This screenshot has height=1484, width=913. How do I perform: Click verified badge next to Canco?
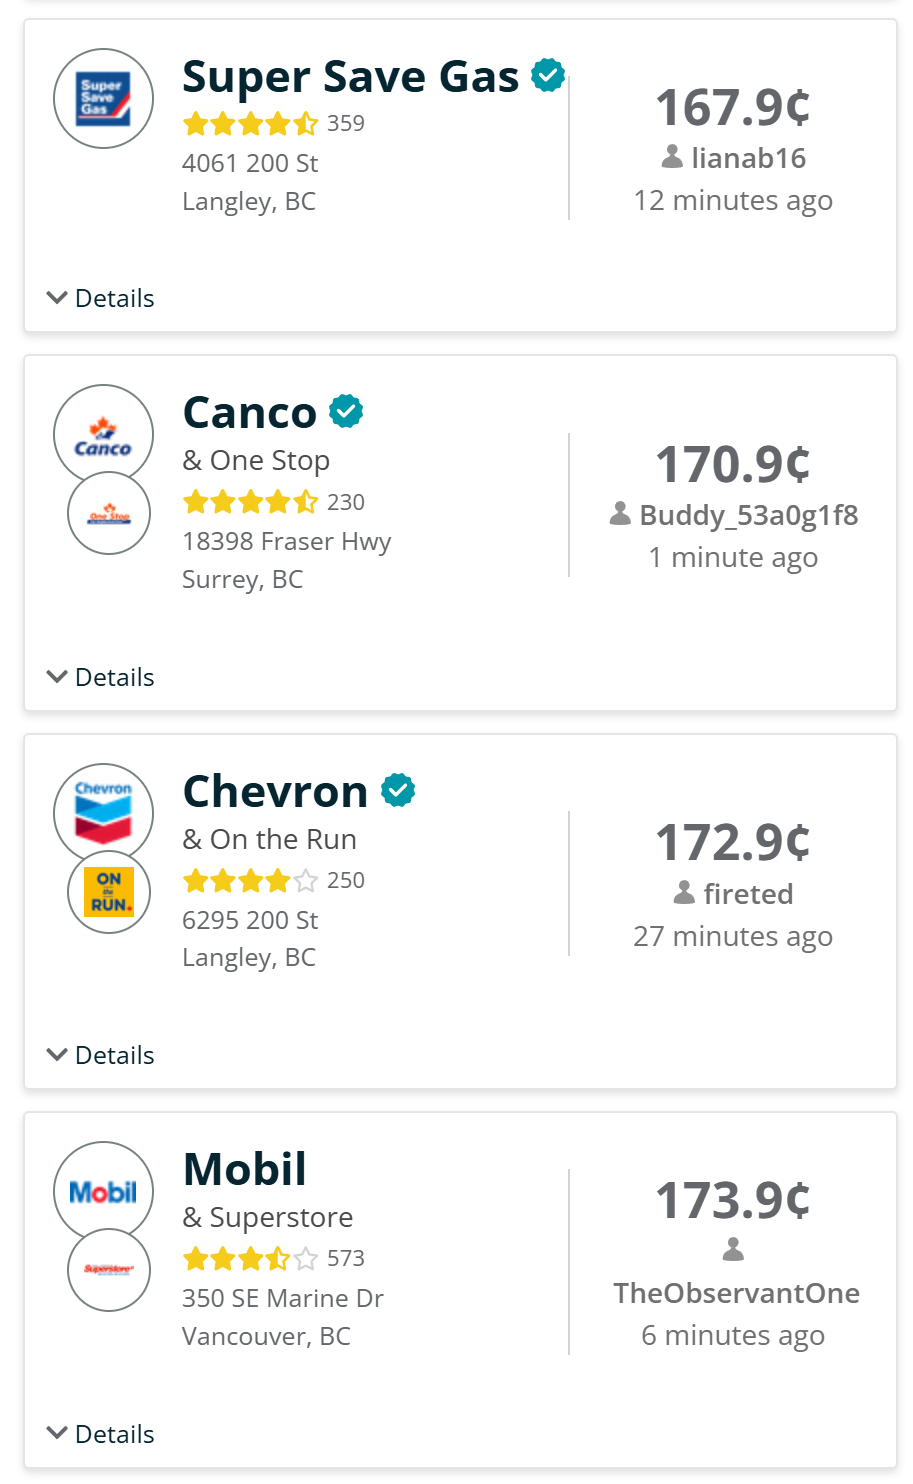click(346, 411)
